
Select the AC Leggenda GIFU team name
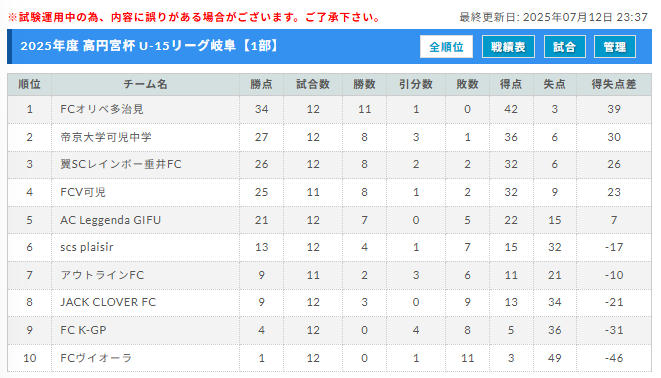click(x=110, y=220)
